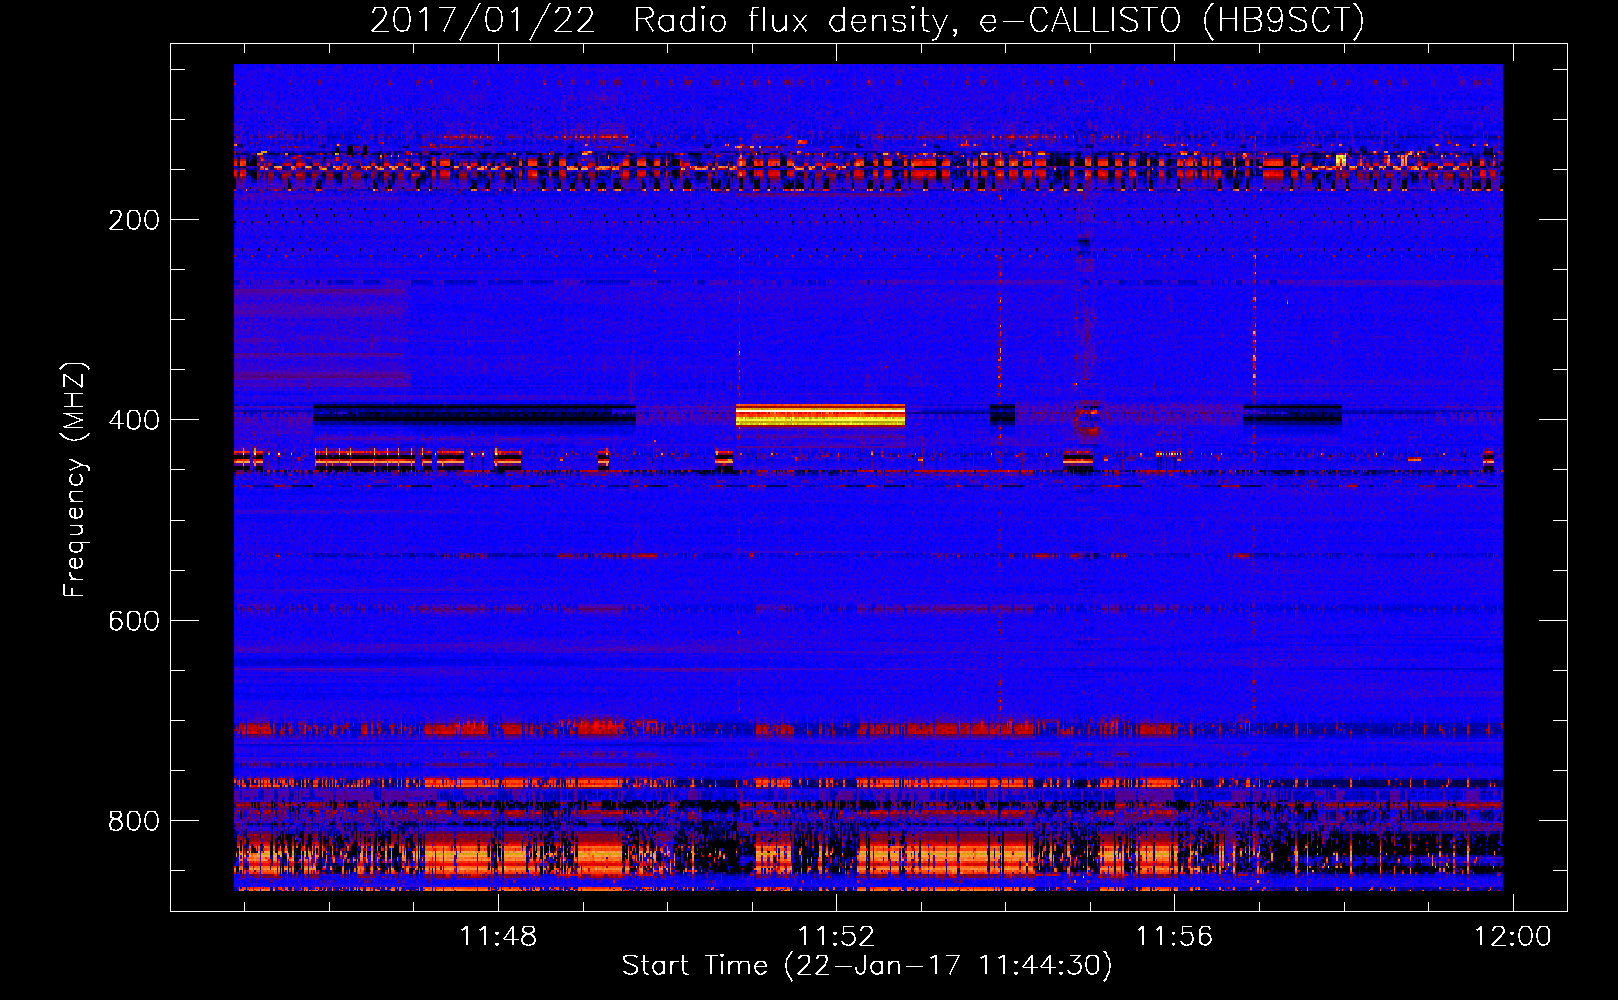
Task: Click the 'Start Time (22-Jan-17 11:44:30)' axis label
Action: [867, 966]
